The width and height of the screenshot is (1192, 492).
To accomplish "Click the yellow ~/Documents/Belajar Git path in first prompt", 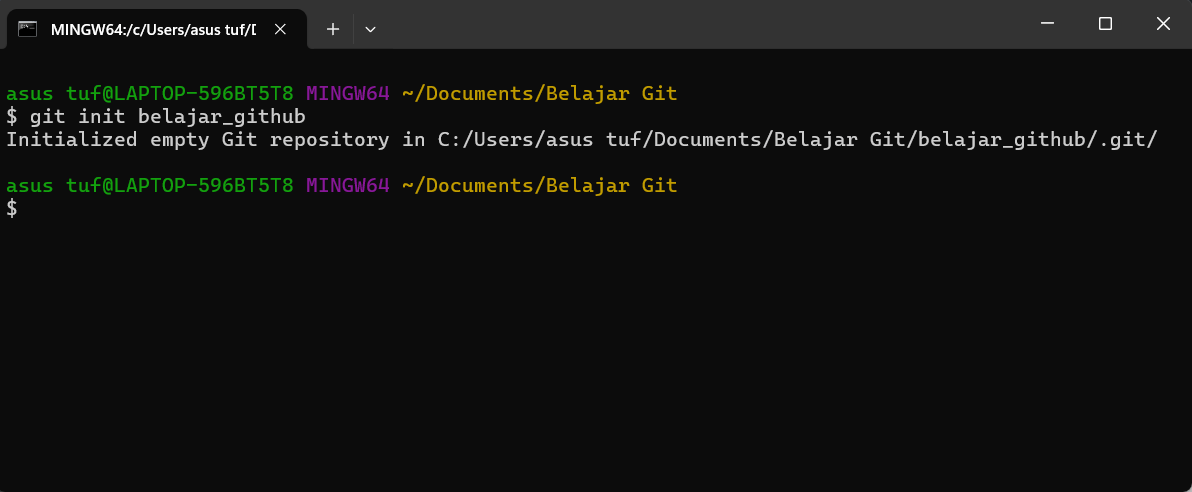I will (539, 94).
